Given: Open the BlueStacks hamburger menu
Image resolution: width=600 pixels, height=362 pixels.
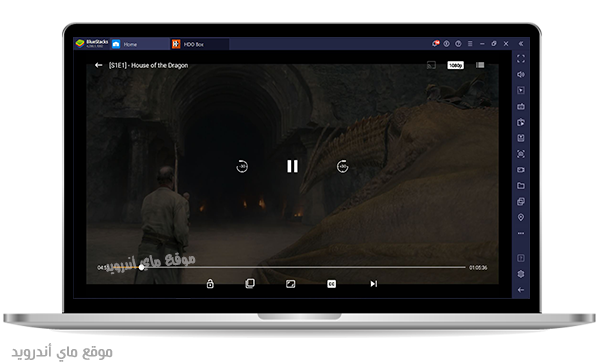Looking at the screenshot, I should [x=470, y=44].
